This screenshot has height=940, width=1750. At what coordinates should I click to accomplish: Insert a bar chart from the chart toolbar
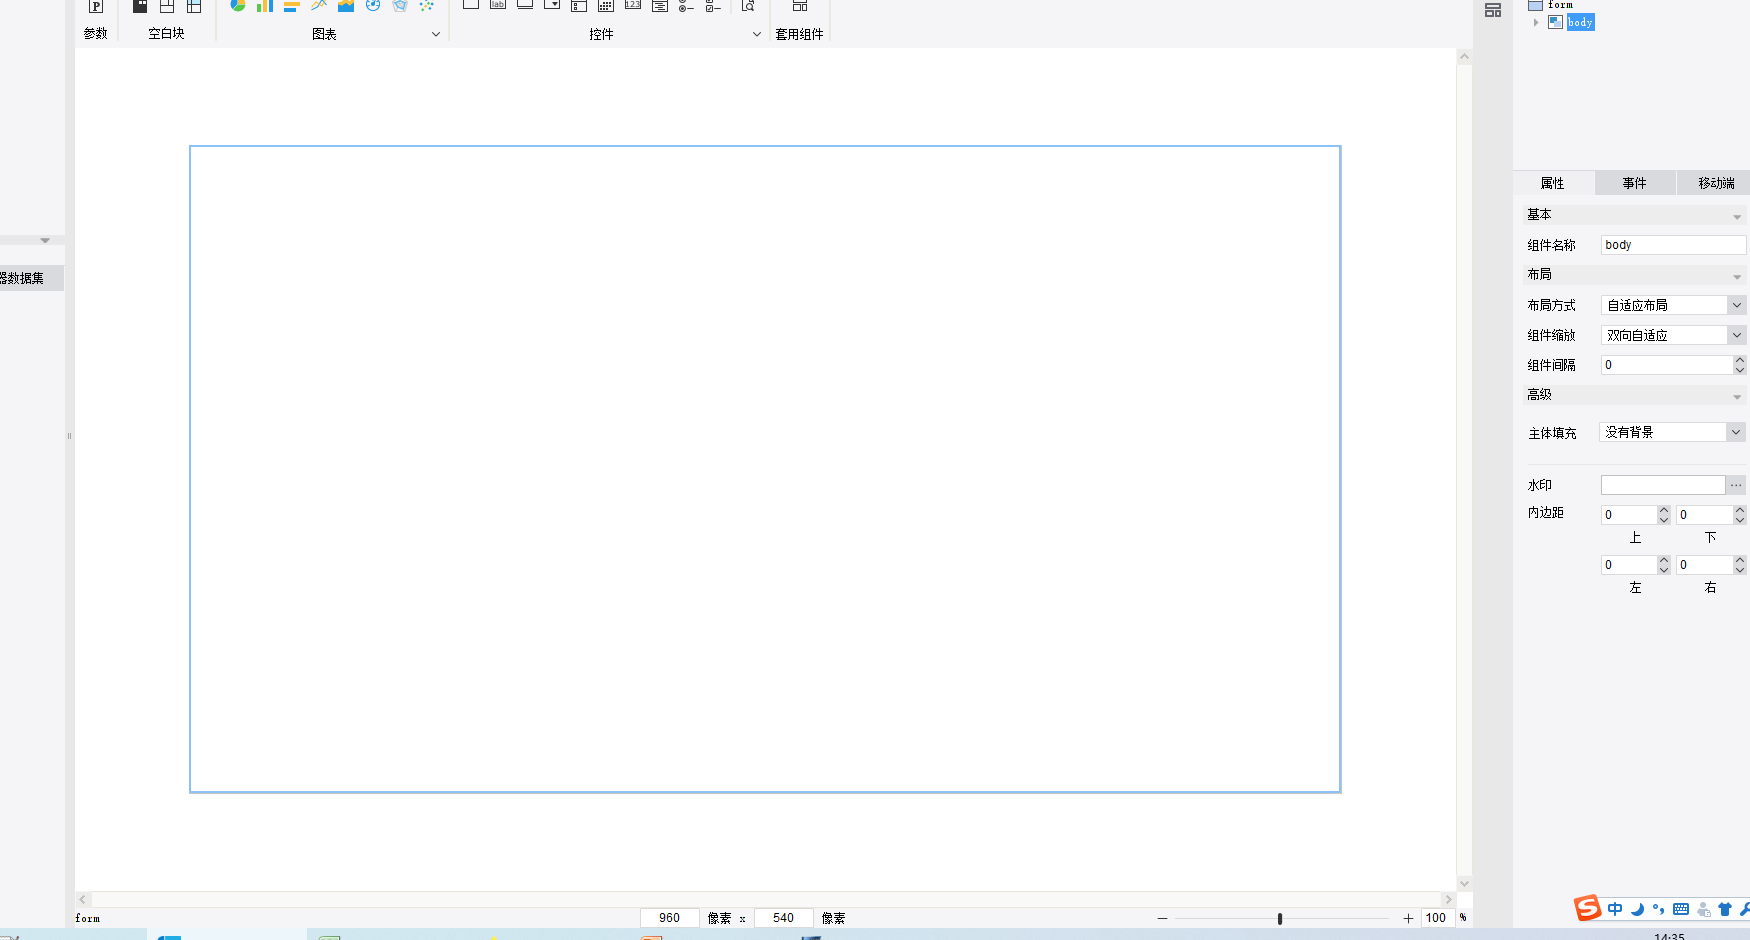(265, 5)
